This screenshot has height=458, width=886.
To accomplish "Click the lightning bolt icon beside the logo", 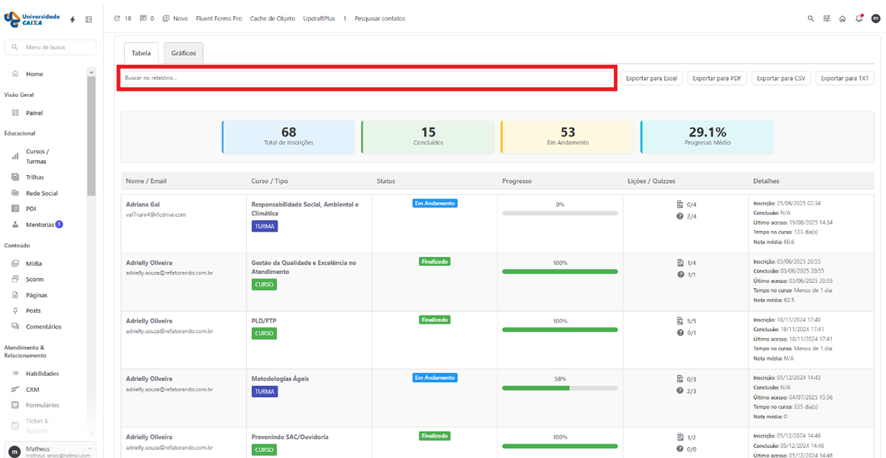I will pyautogui.click(x=72, y=19).
